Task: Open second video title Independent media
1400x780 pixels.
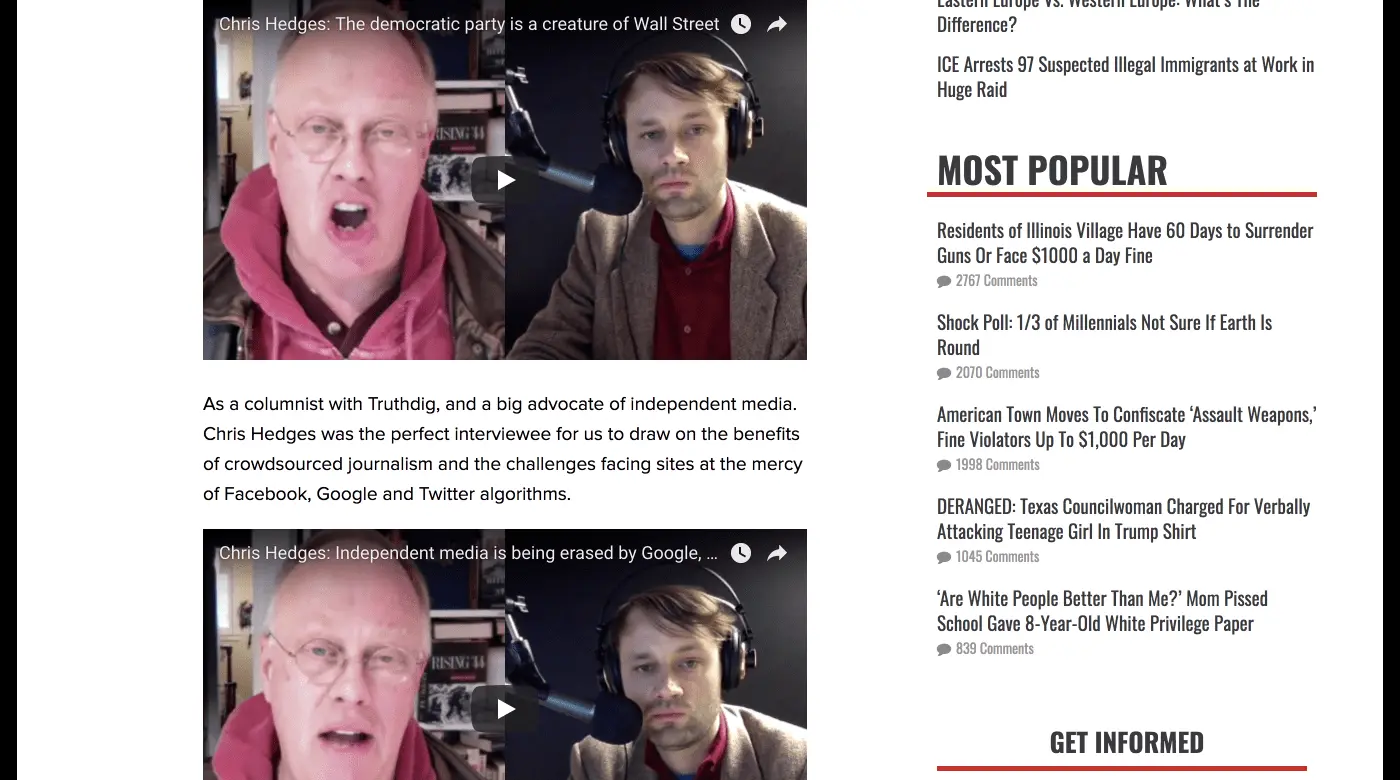Action: (469, 553)
